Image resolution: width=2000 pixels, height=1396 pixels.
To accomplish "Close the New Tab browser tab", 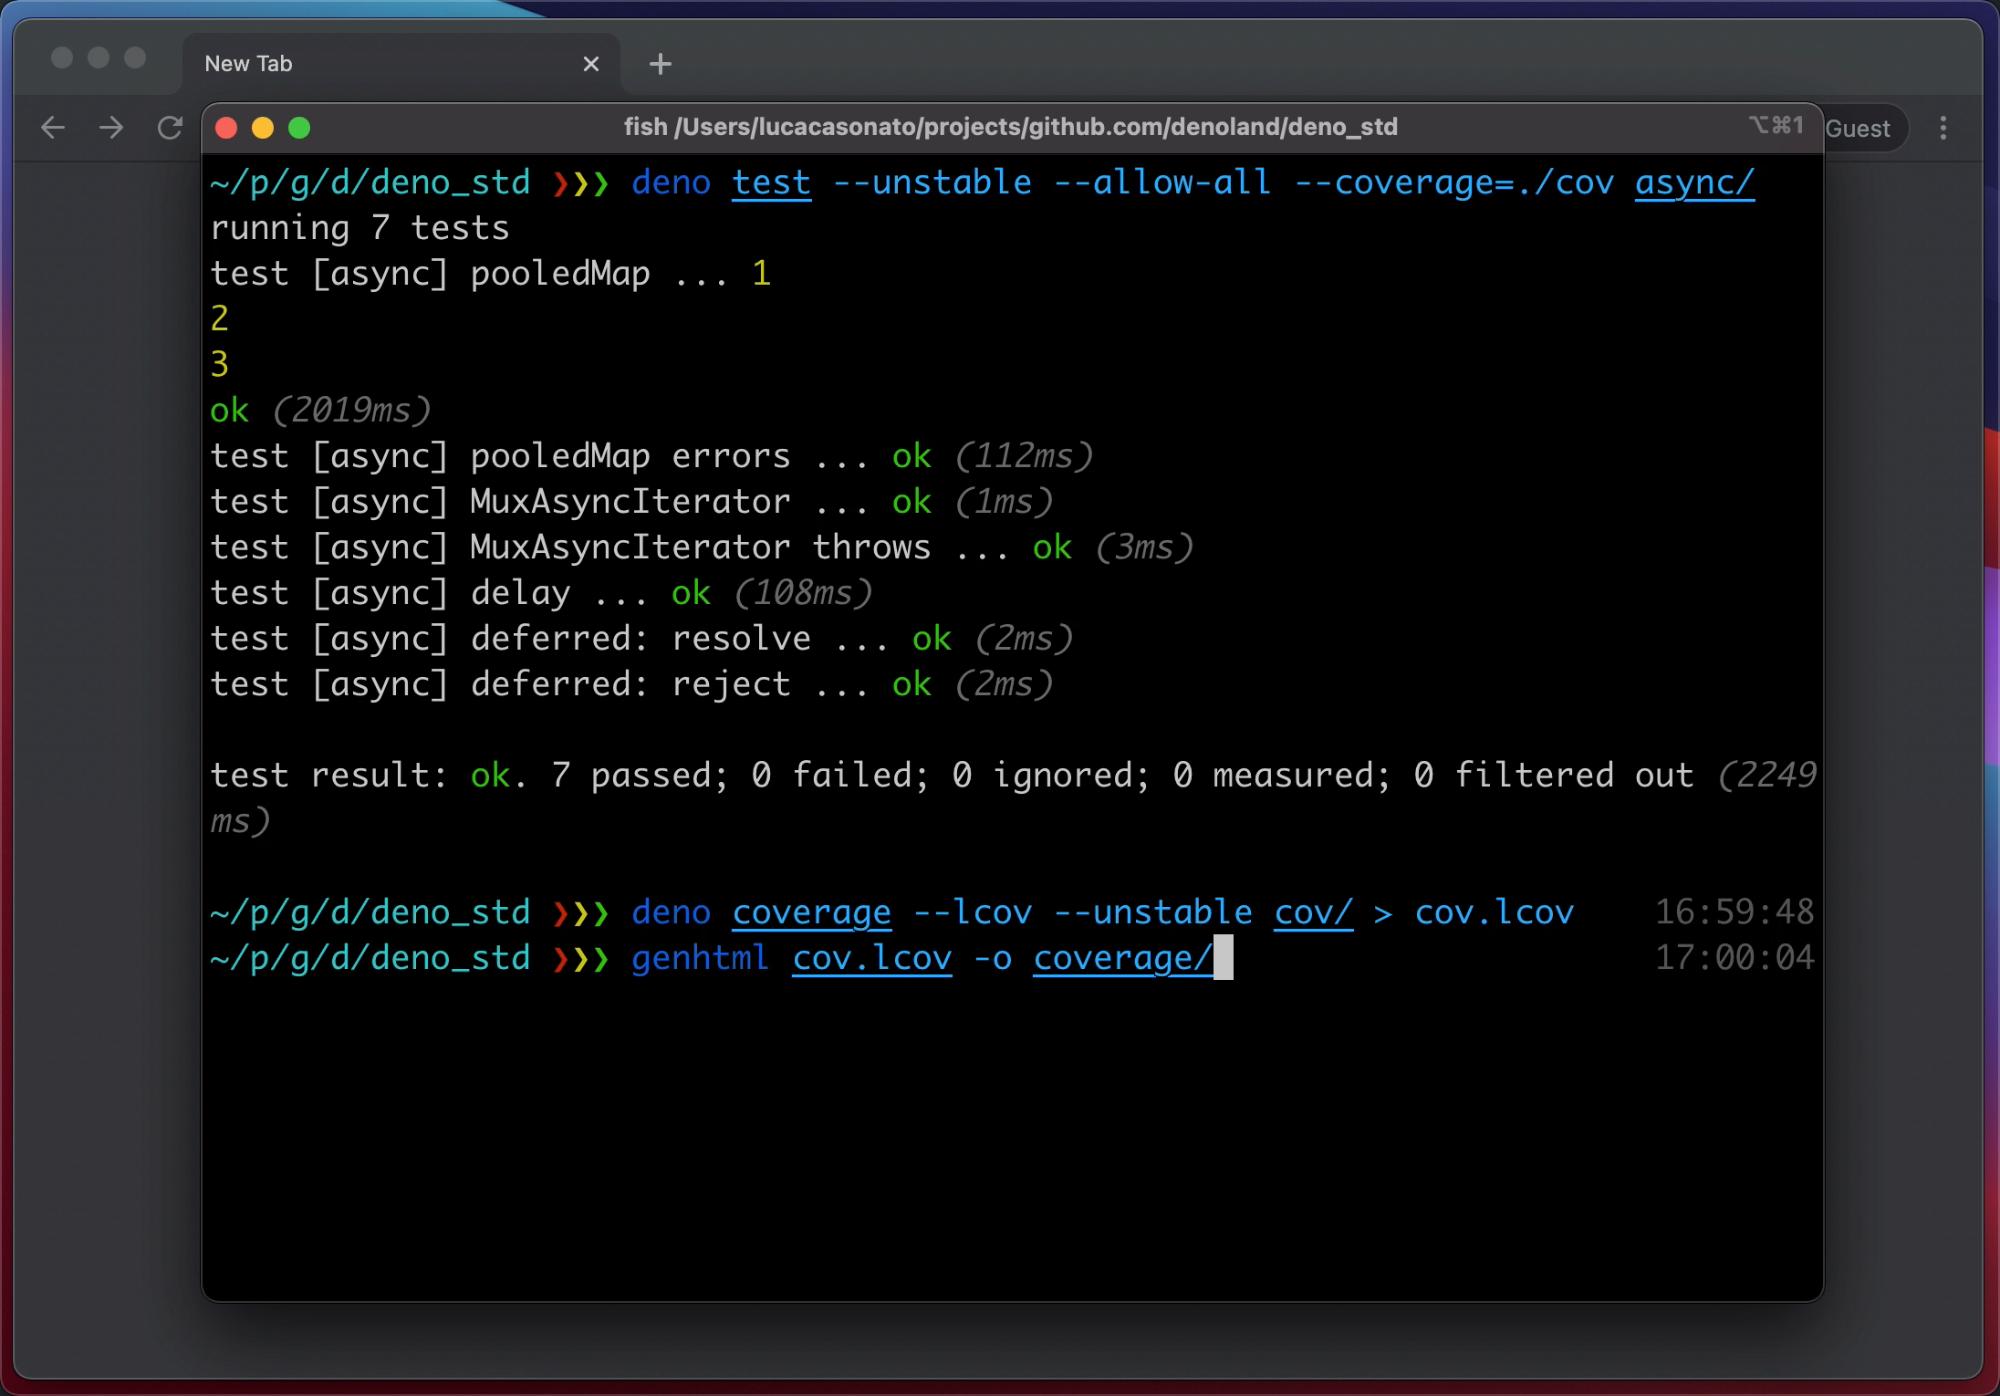I will pos(591,64).
